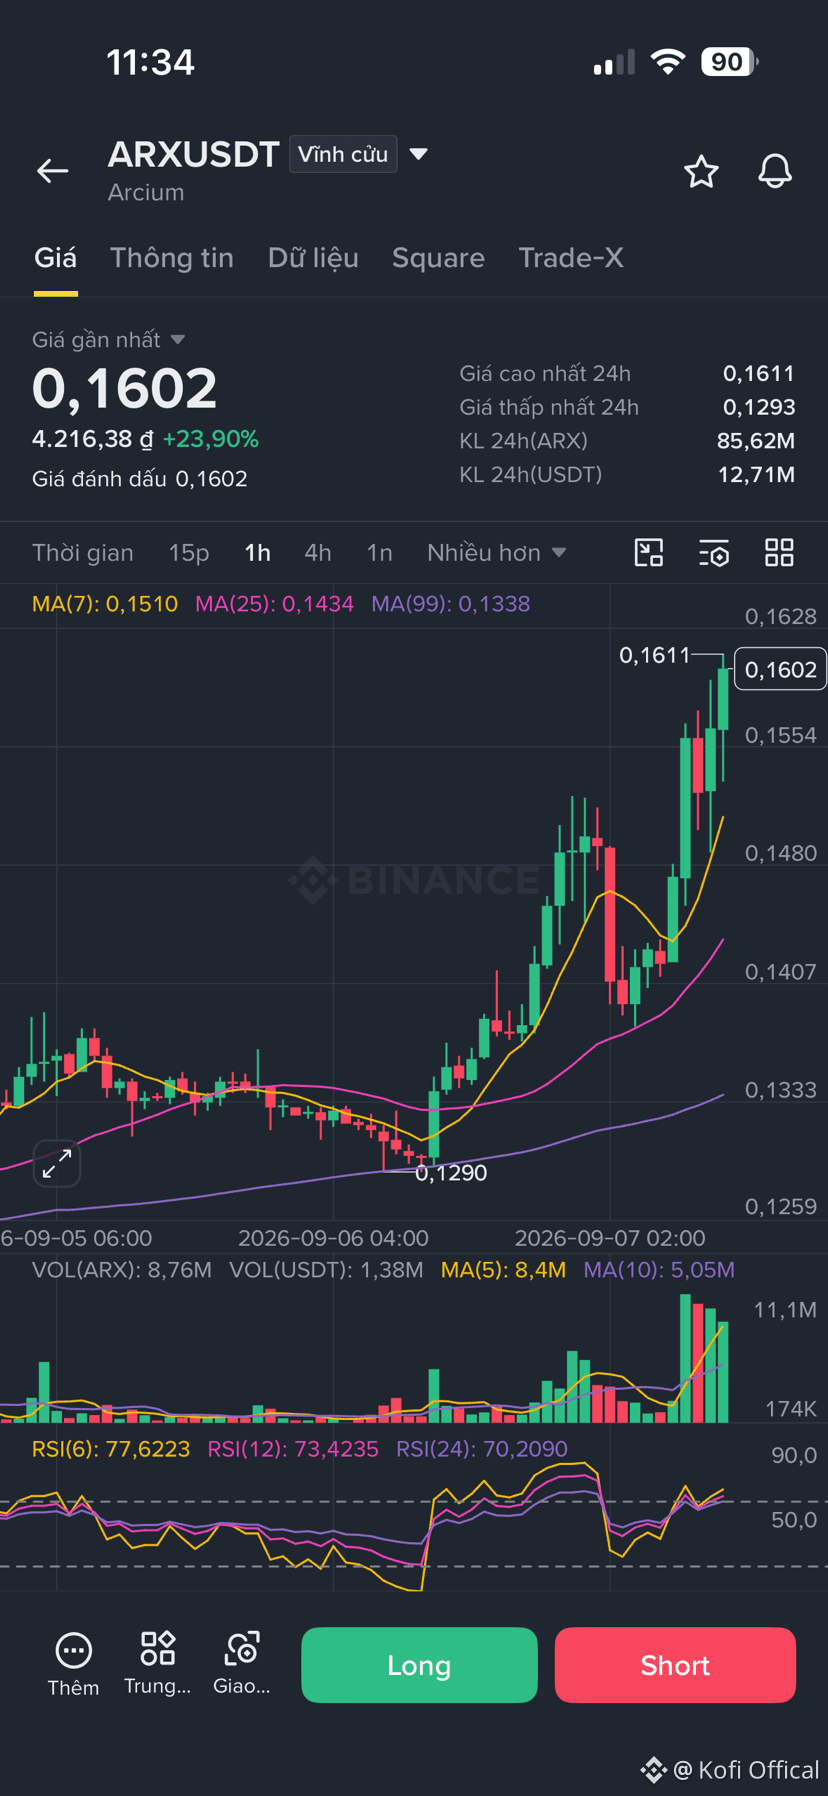
Task: Select the 4h timeframe
Action: point(318,553)
